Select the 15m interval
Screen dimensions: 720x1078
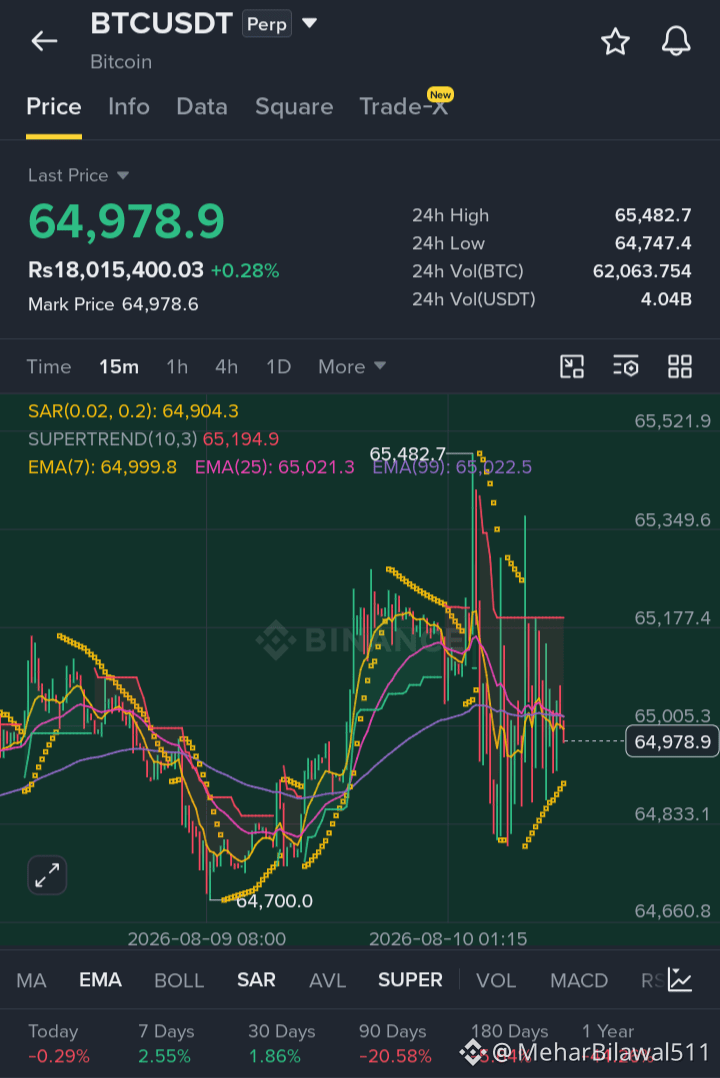[x=119, y=366]
